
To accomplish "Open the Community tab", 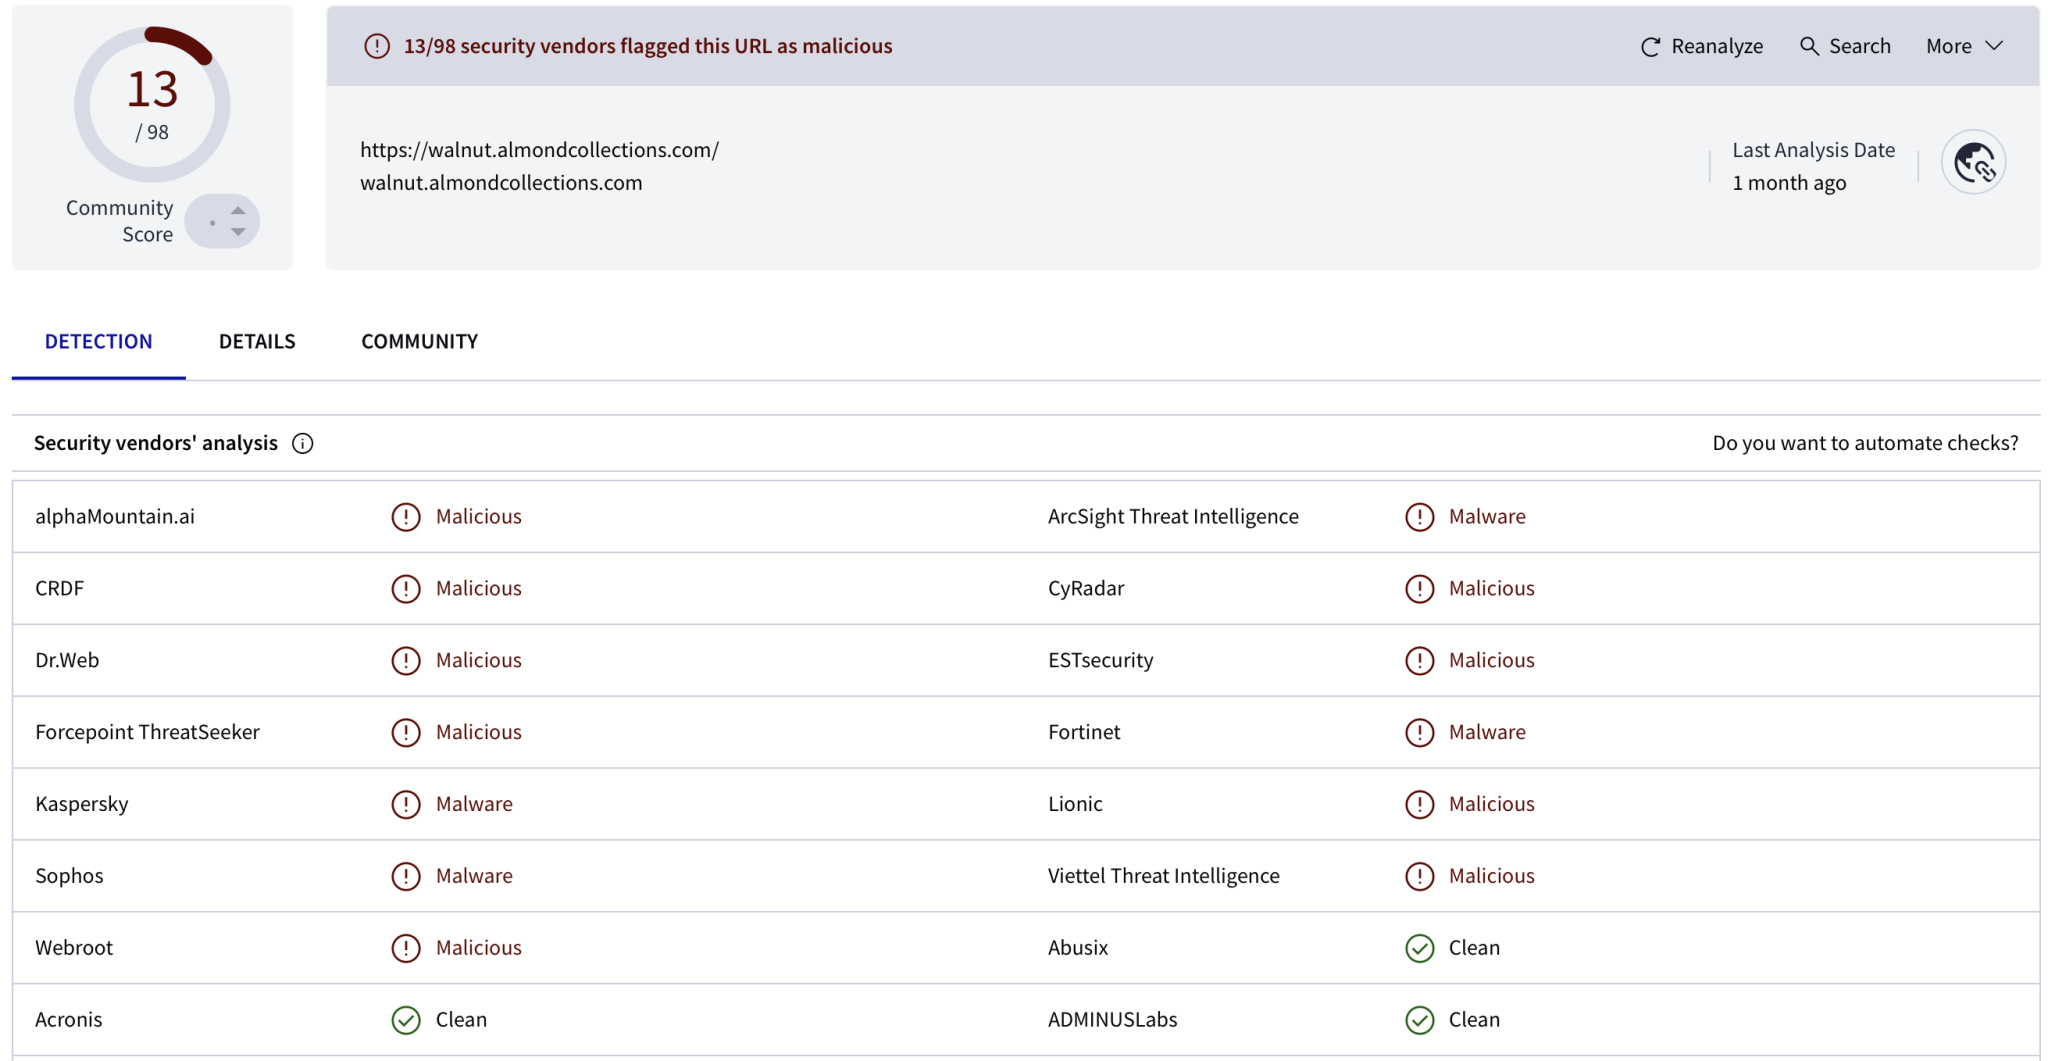I will click(x=419, y=341).
